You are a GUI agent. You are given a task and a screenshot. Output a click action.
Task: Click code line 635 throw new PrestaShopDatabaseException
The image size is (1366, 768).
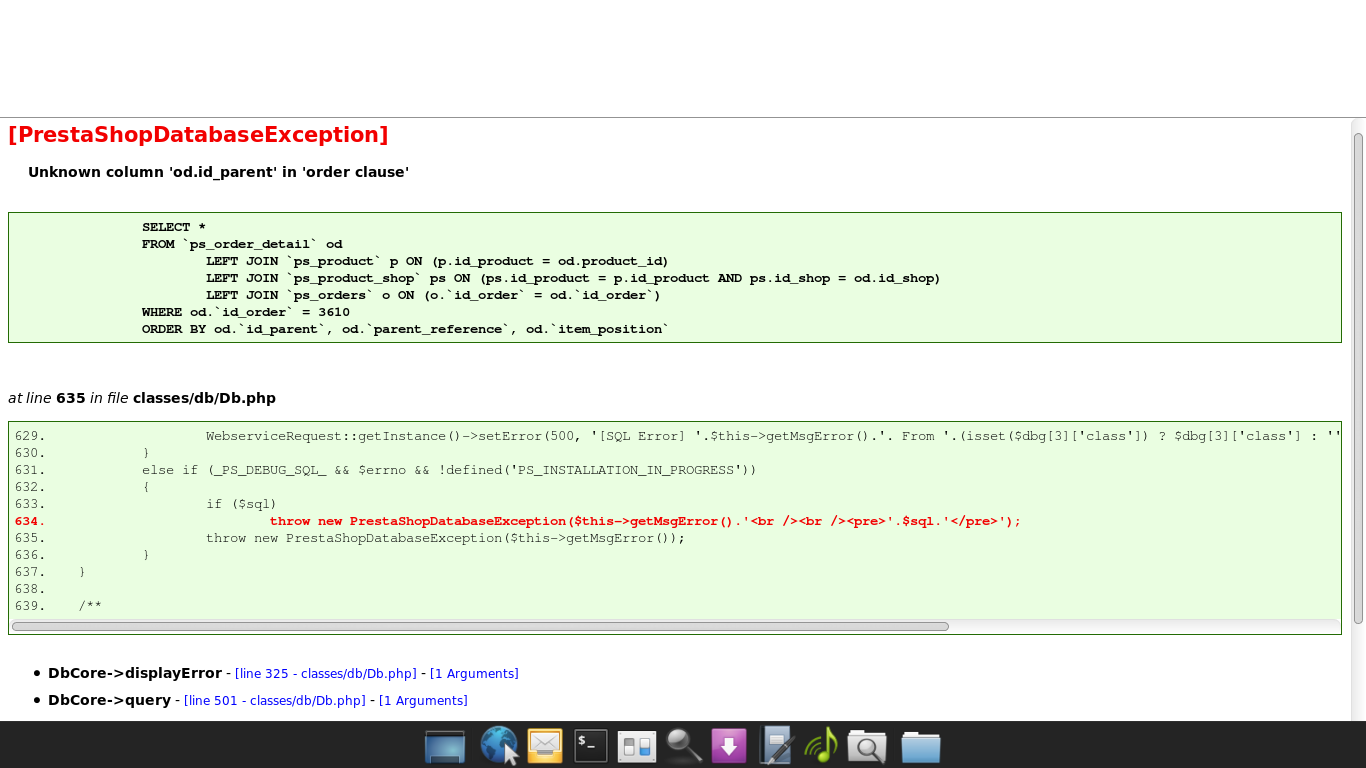pyautogui.click(x=350, y=538)
